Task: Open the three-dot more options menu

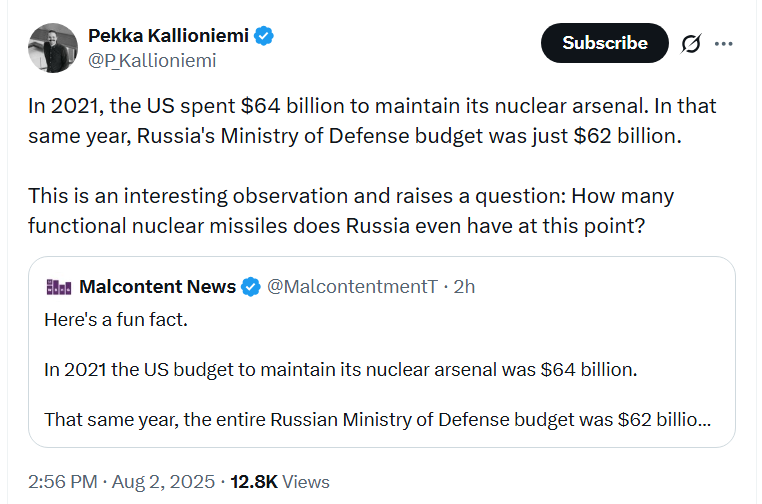Action: coord(724,44)
